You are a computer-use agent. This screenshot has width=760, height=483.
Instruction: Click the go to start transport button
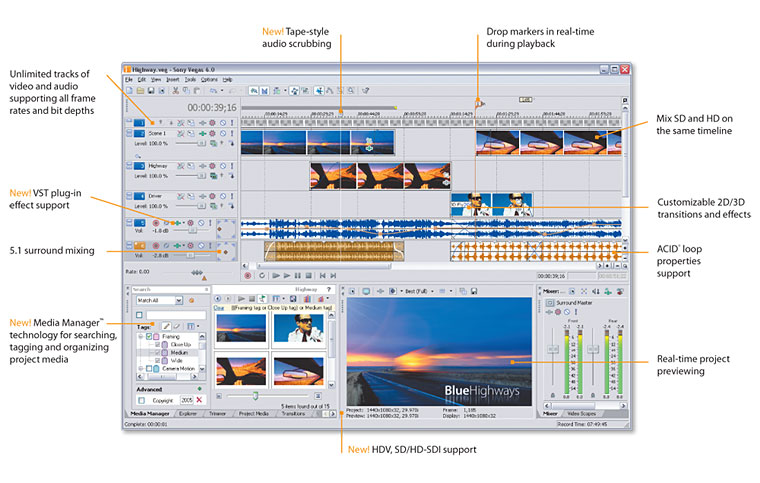(x=322, y=276)
